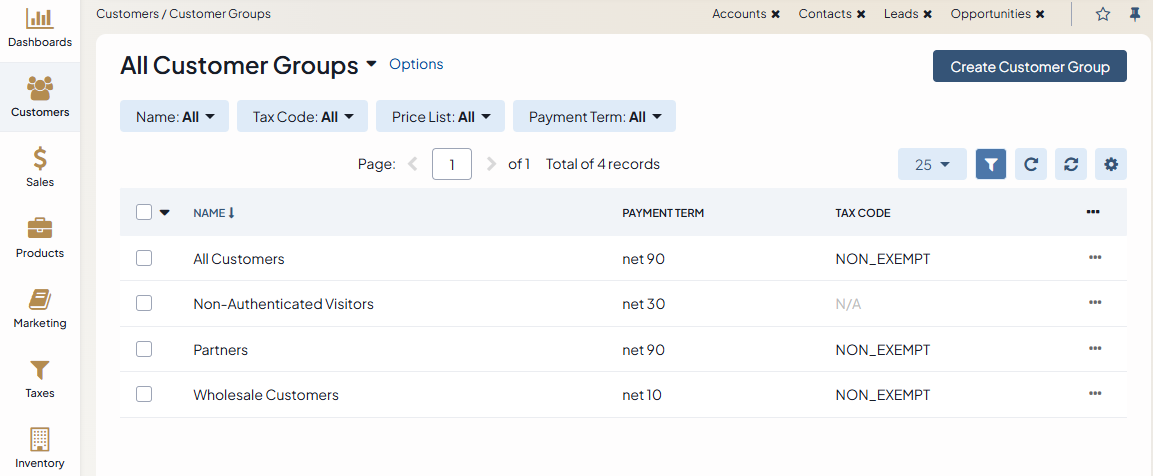Open the Products briefcase icon
Screen dimensions: 1153x476
40,229
